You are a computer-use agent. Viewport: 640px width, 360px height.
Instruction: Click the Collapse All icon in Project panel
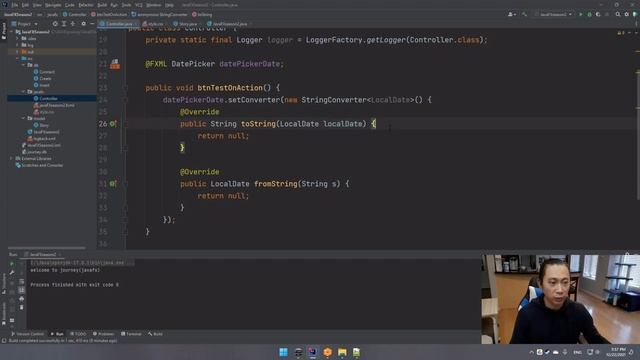[73, 24]
